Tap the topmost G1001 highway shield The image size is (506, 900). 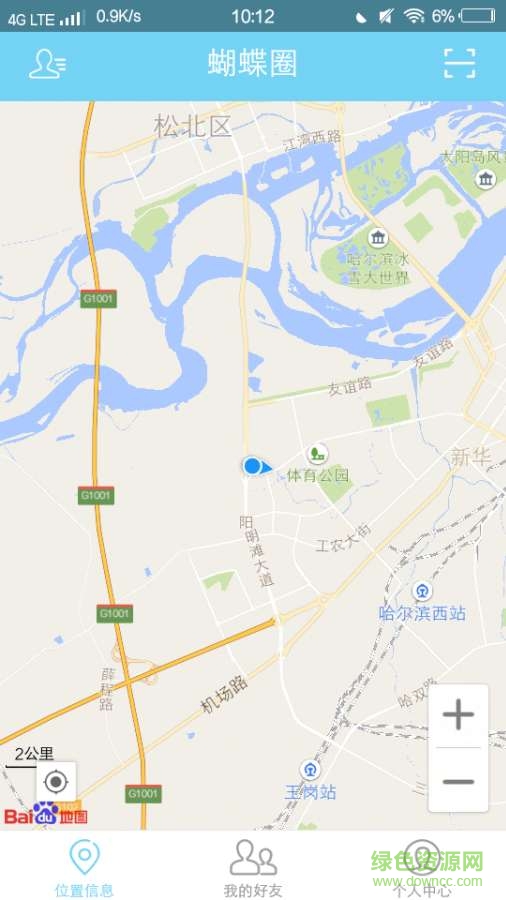[x=99, y=298]
